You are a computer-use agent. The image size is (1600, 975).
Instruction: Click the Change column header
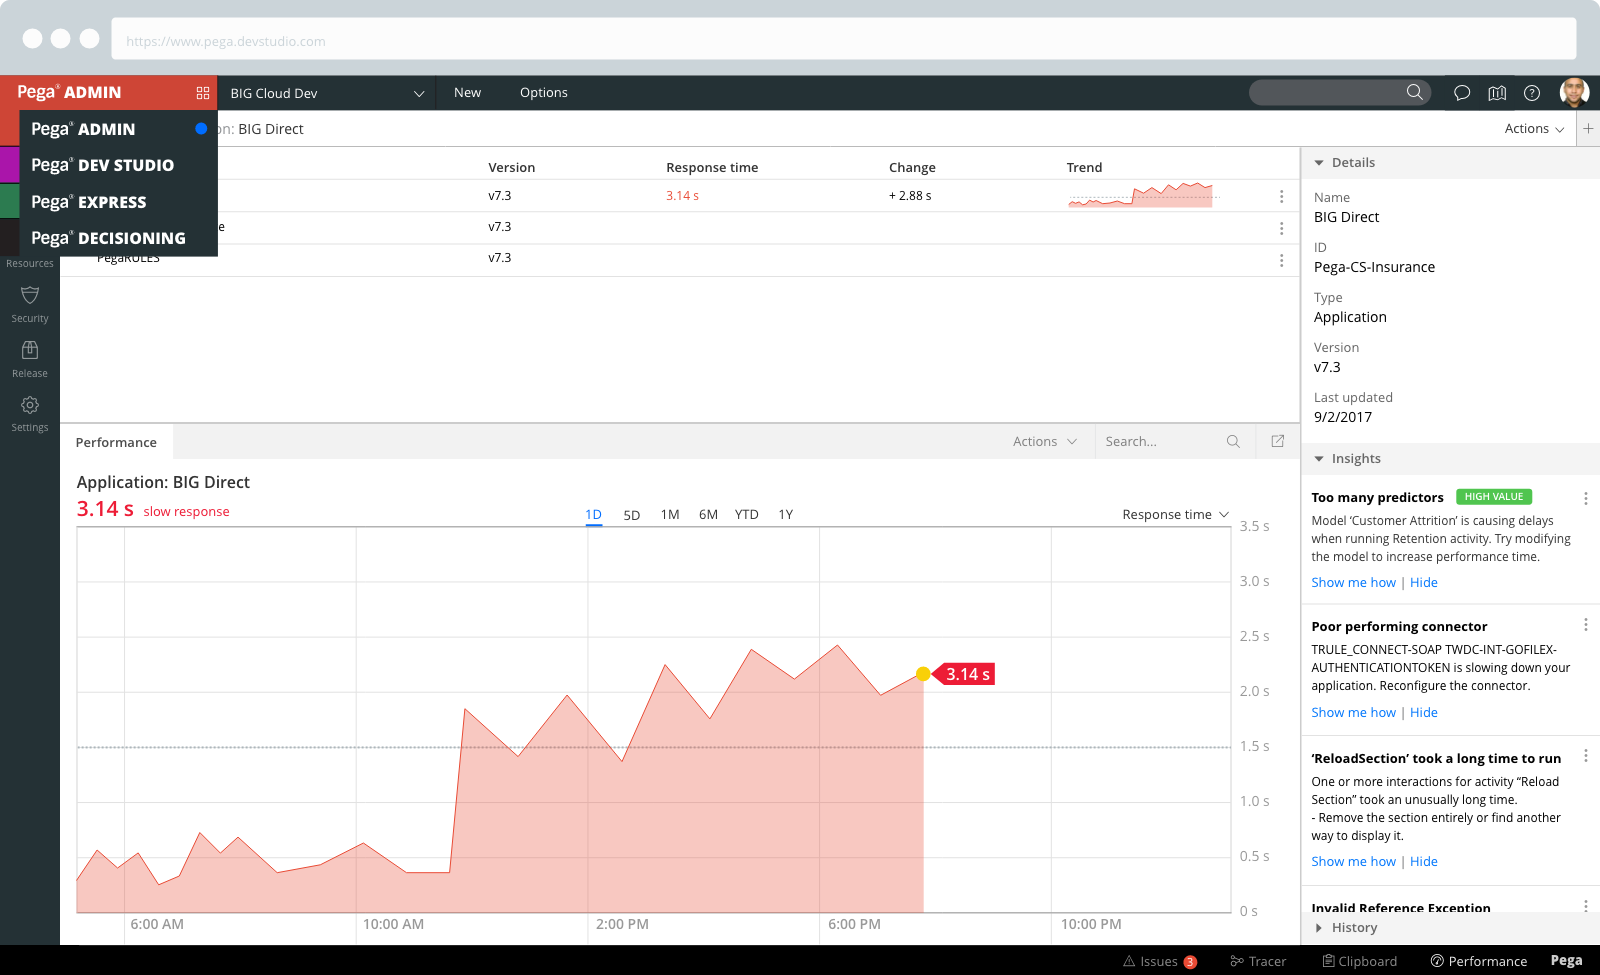(912, 167)
